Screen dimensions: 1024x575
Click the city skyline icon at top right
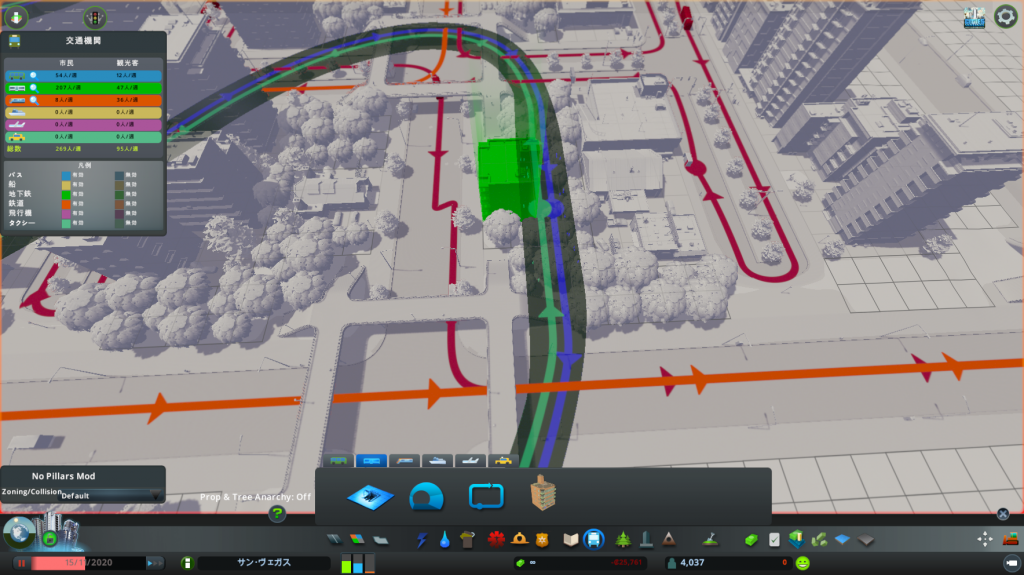[x=974, y=17]
